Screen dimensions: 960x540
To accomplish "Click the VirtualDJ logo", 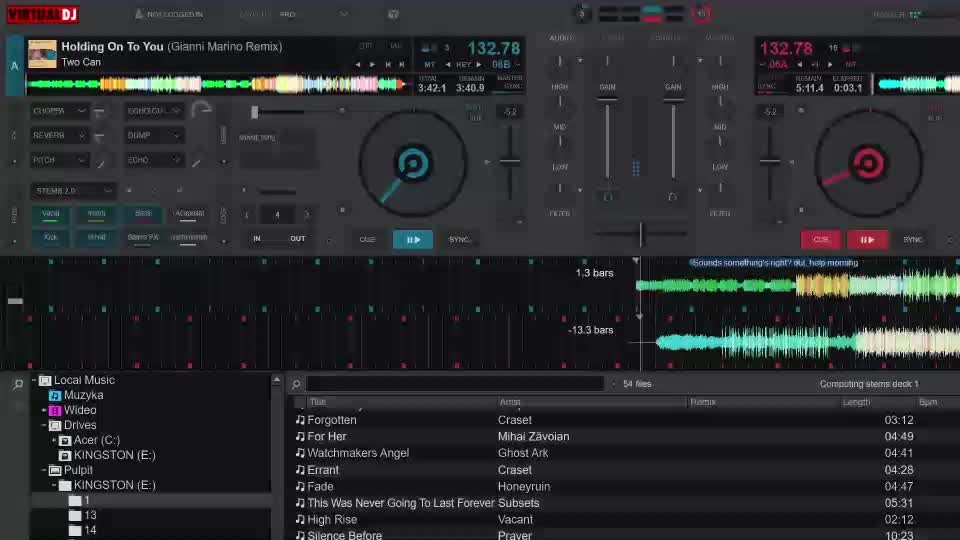I will (43, 13).
